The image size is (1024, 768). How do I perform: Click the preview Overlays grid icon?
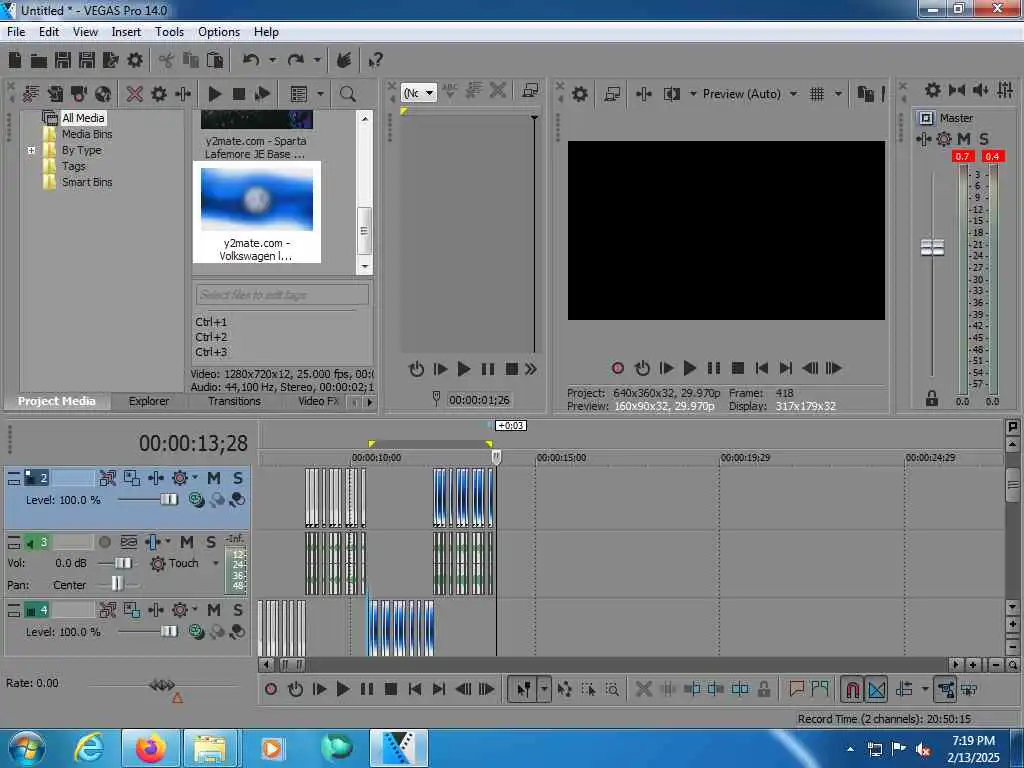(816, 94)
